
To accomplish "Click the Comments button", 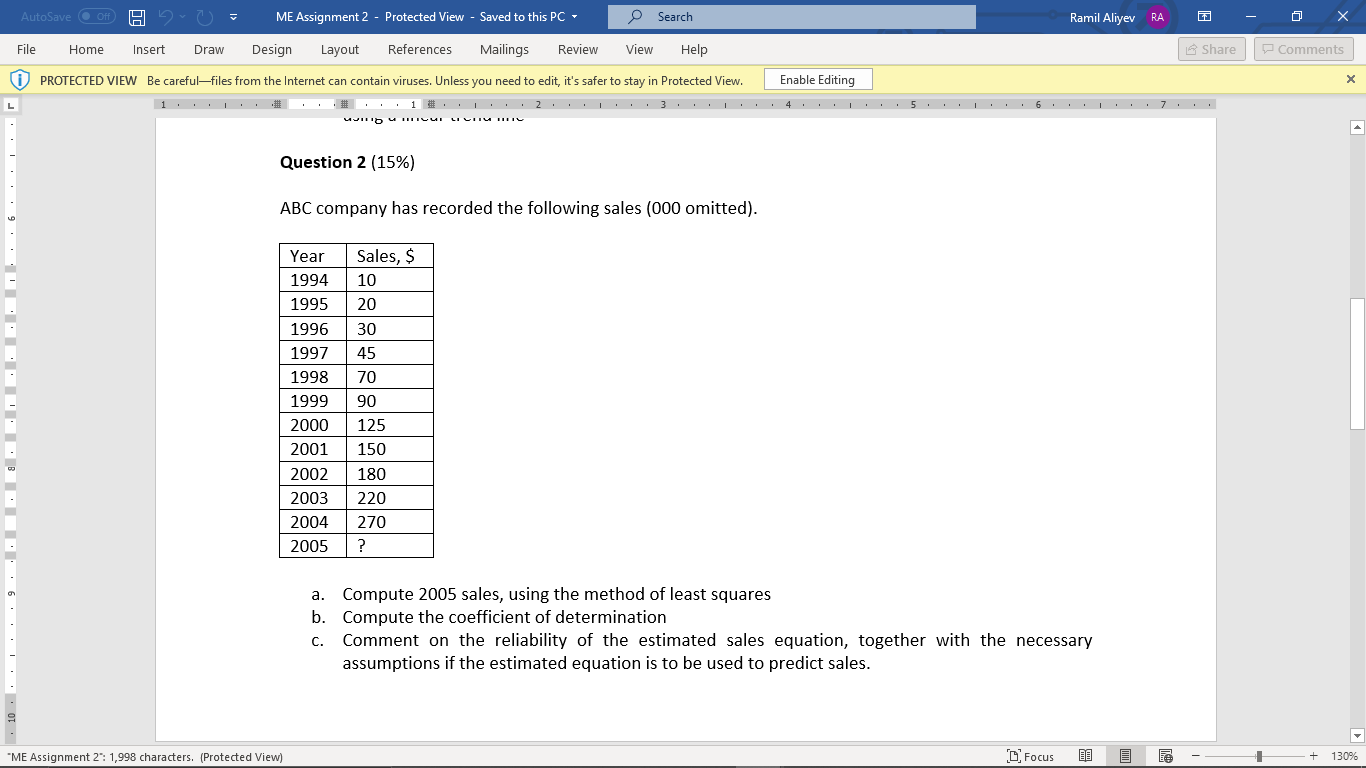I will (x=1303, y=49).
